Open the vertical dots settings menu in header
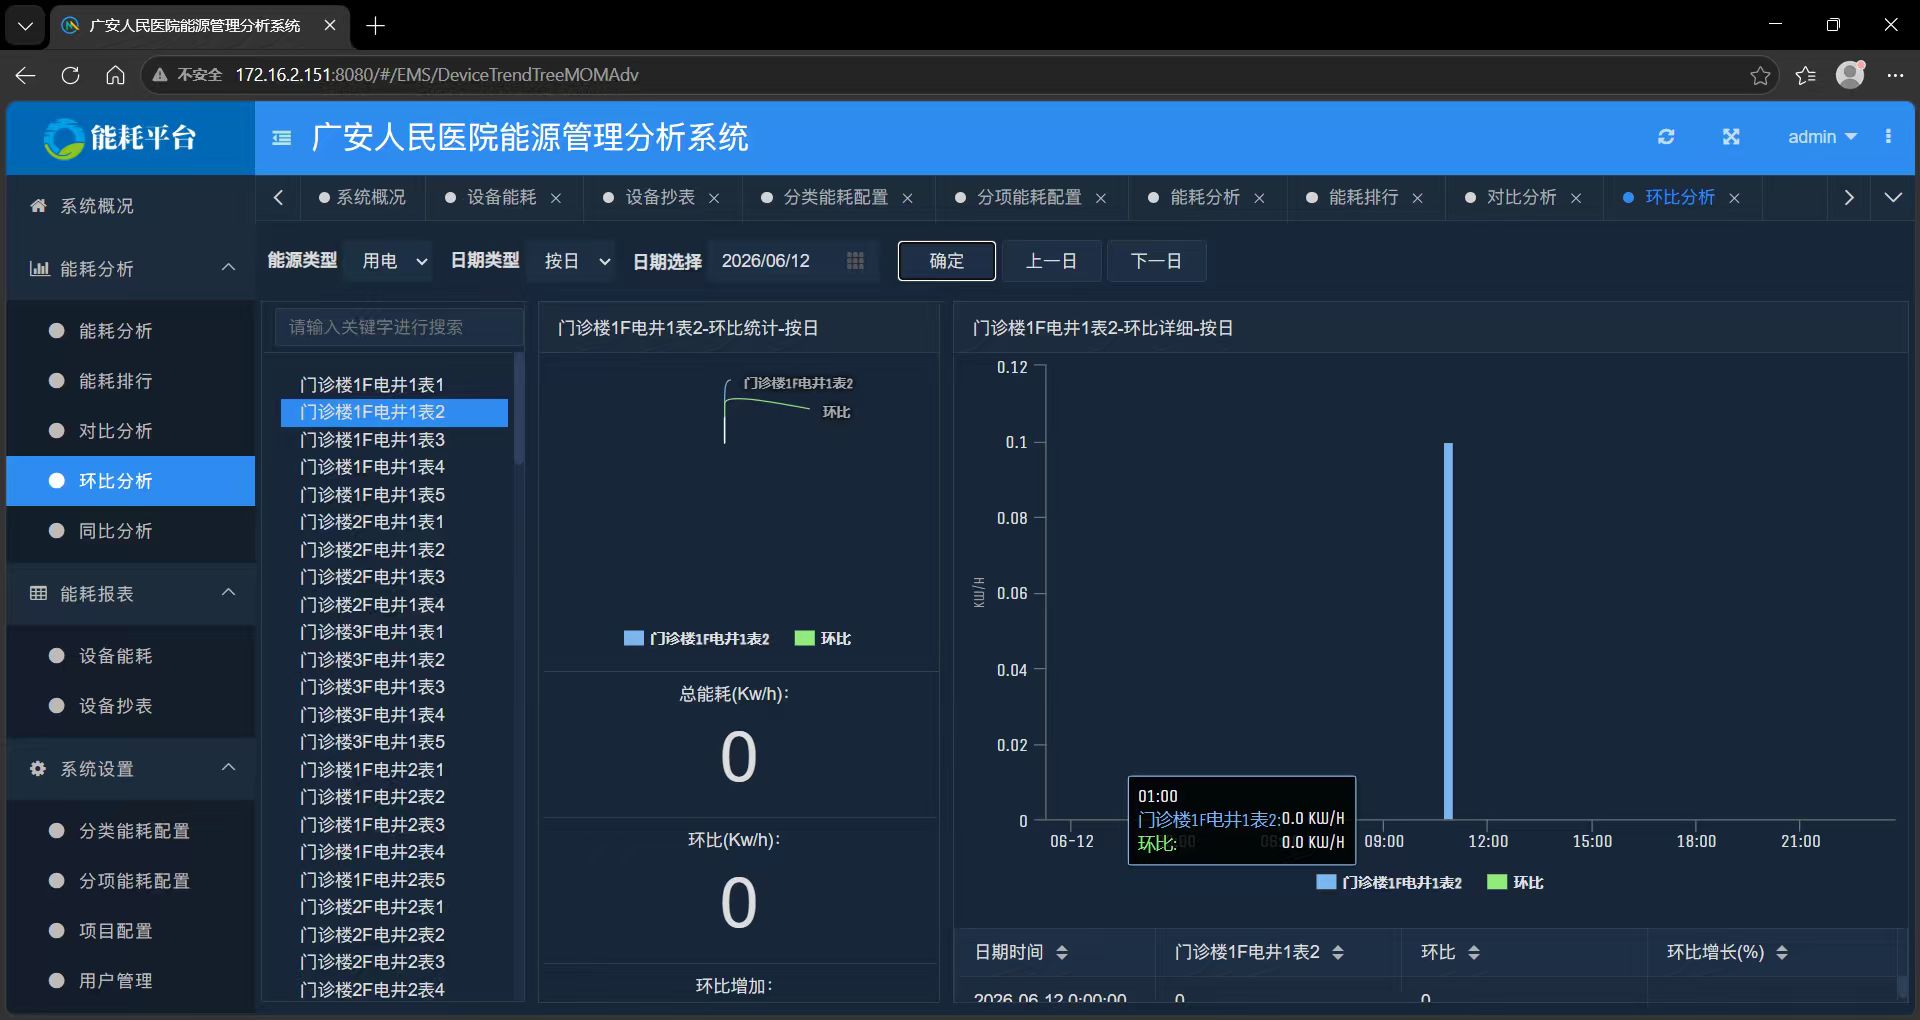 (1888, 137)
